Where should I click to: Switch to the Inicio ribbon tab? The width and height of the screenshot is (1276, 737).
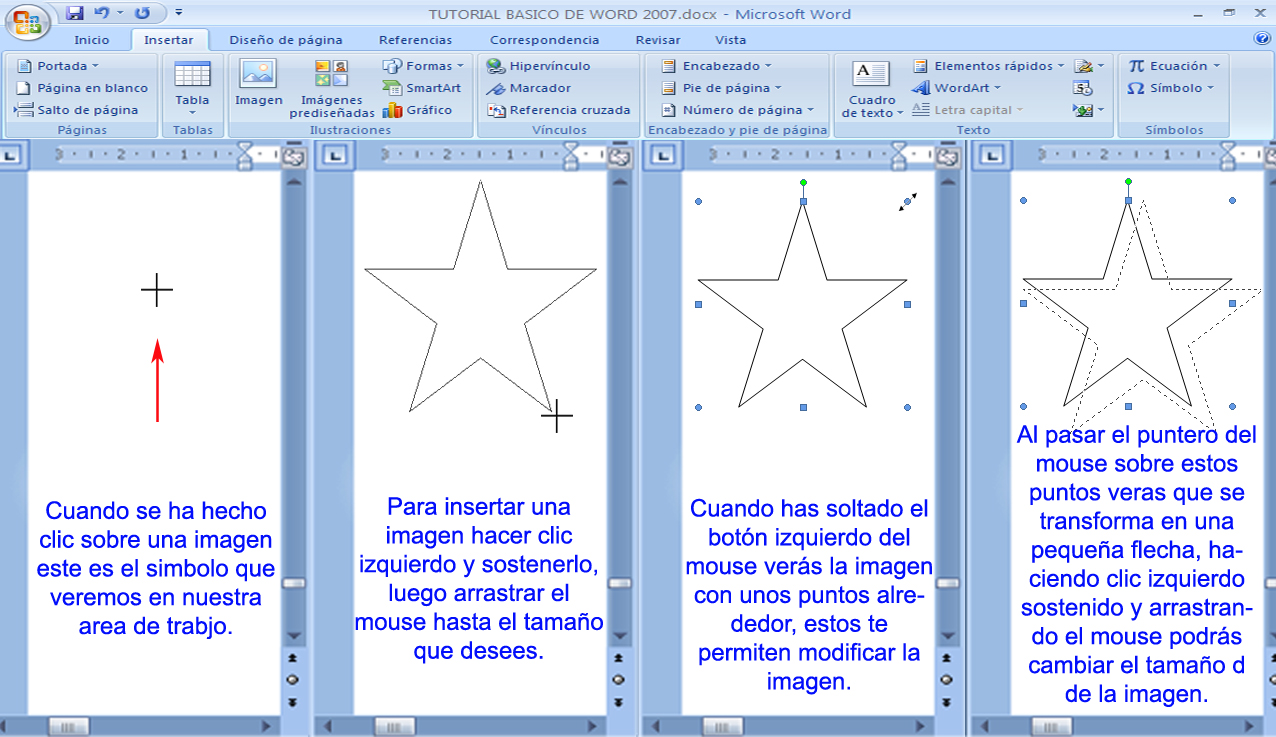point(93,39)
